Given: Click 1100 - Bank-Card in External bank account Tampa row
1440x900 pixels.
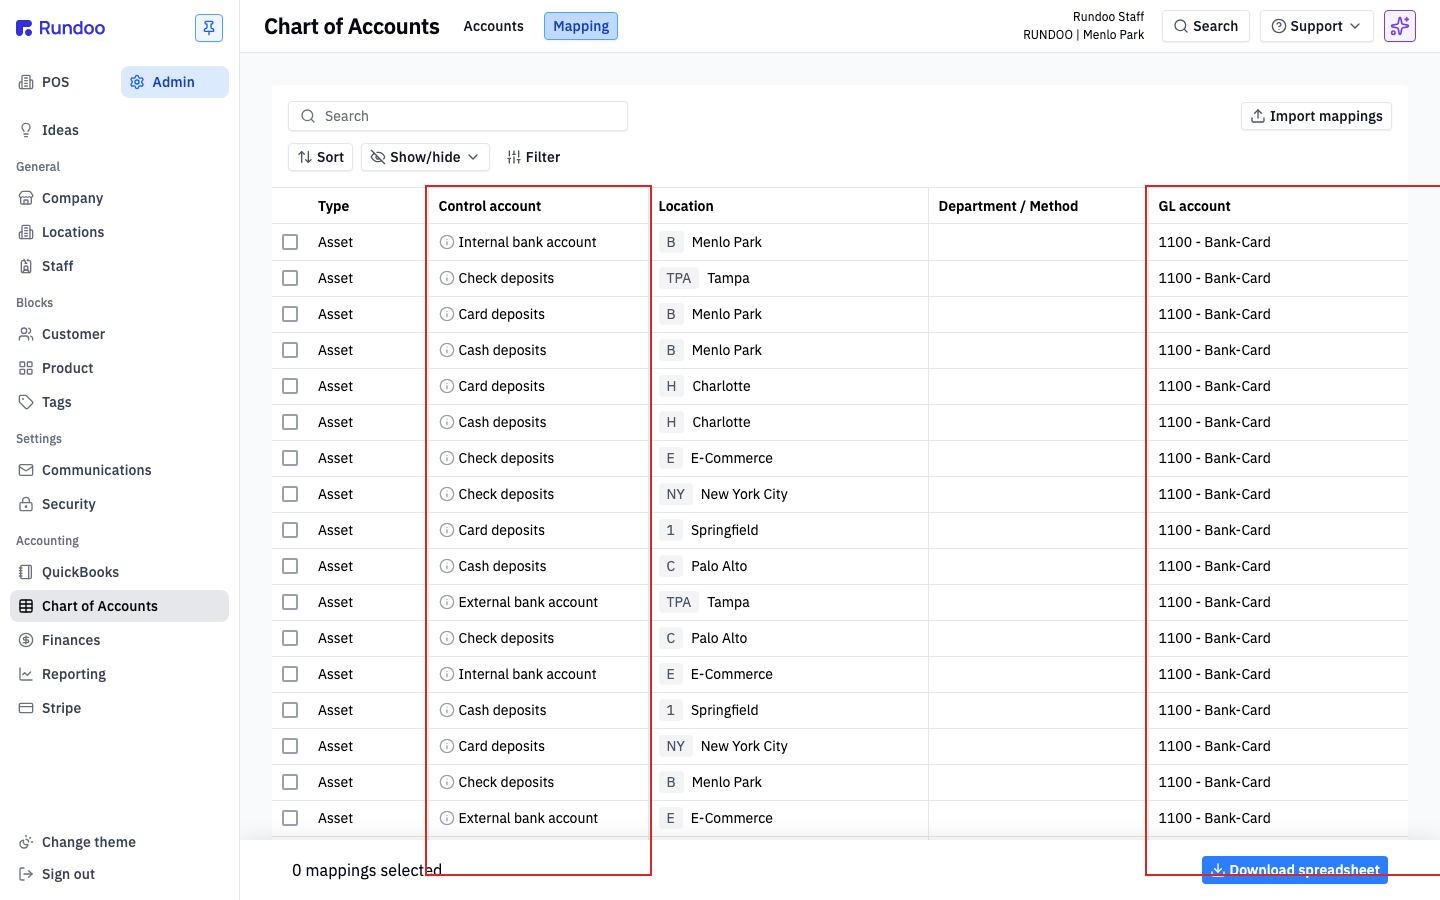Looking at the screenshot, I should click(1214, 602).
